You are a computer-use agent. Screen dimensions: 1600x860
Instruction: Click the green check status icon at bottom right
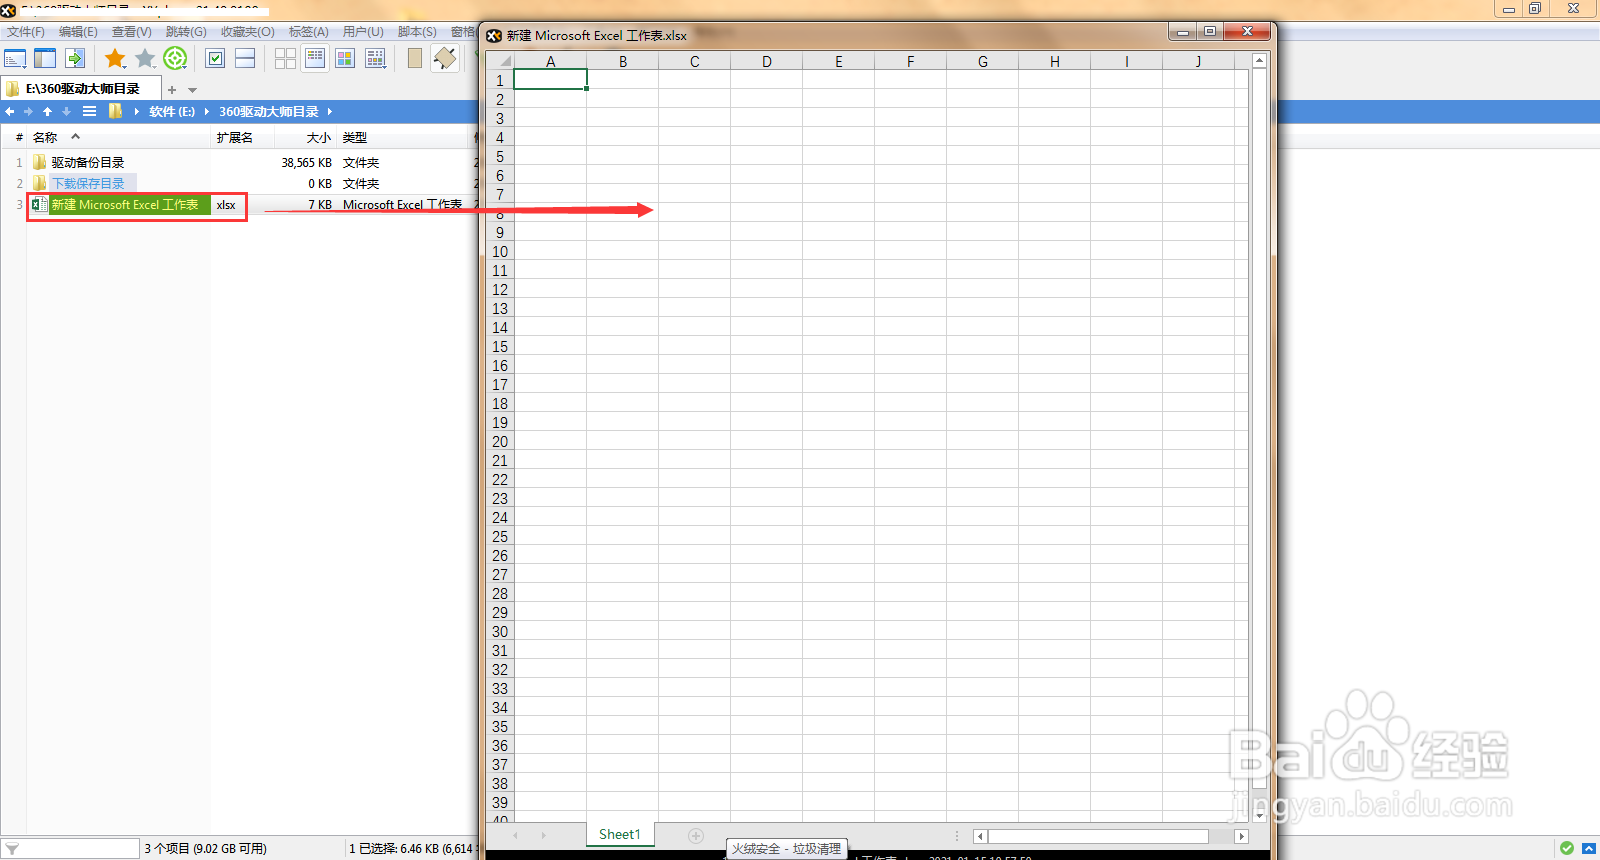[1567, 848]
